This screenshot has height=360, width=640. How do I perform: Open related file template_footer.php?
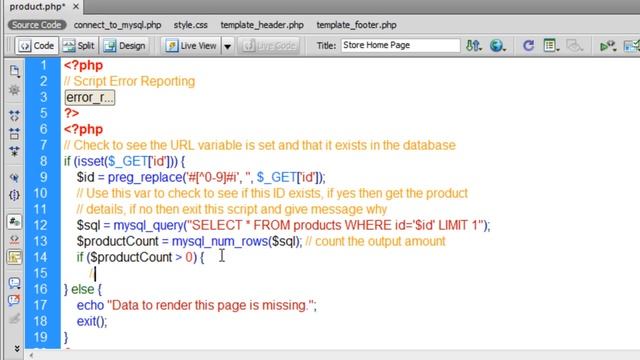pos(356,25)
